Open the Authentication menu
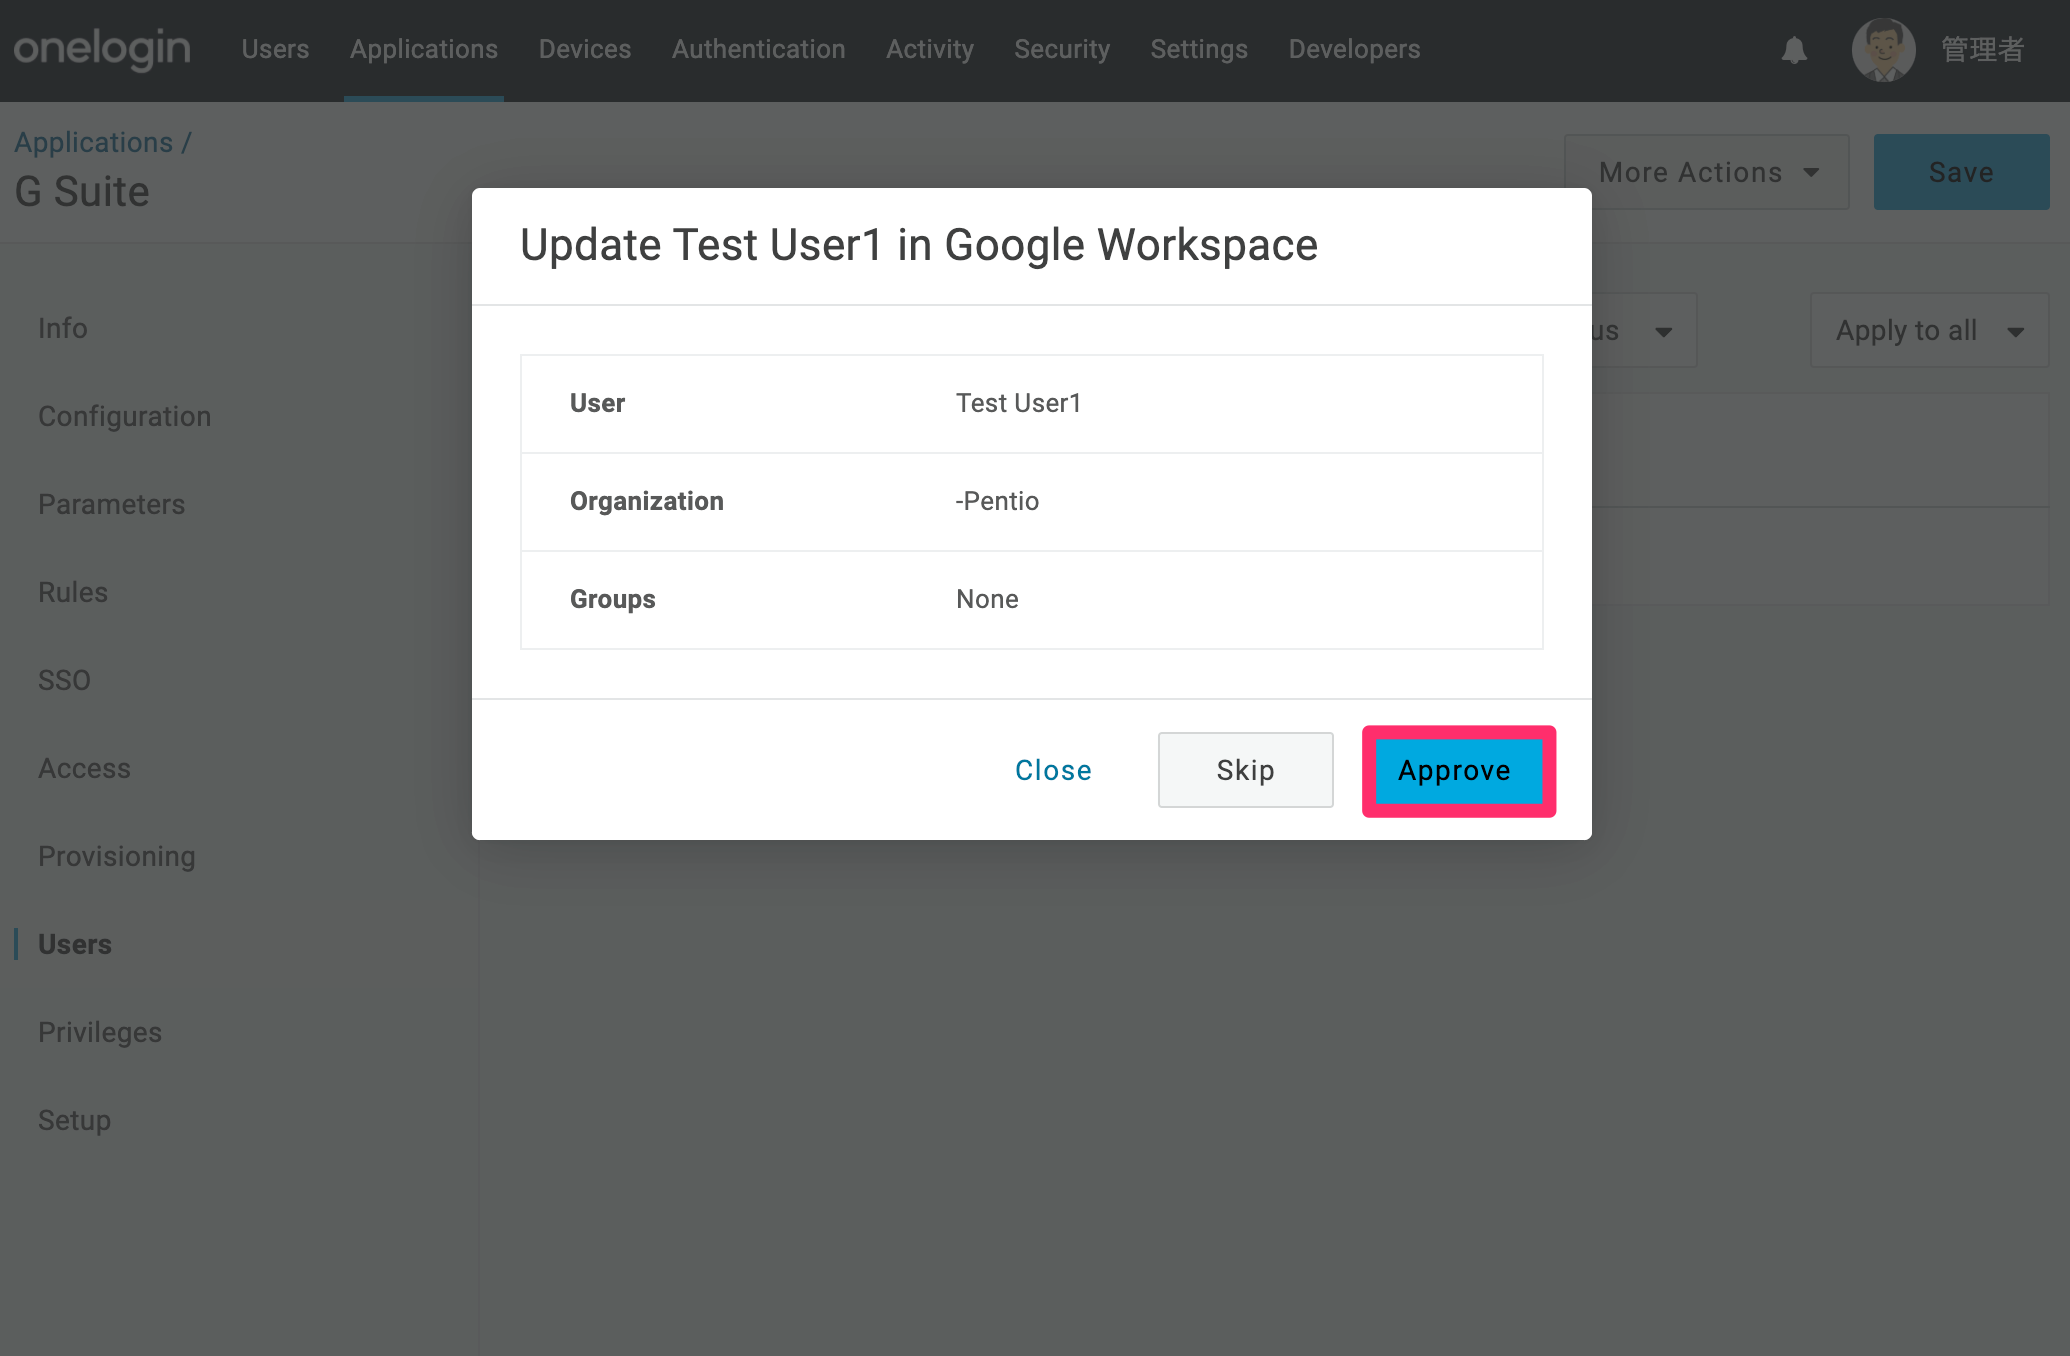The image size is (2070, 1356). [759, 49]
